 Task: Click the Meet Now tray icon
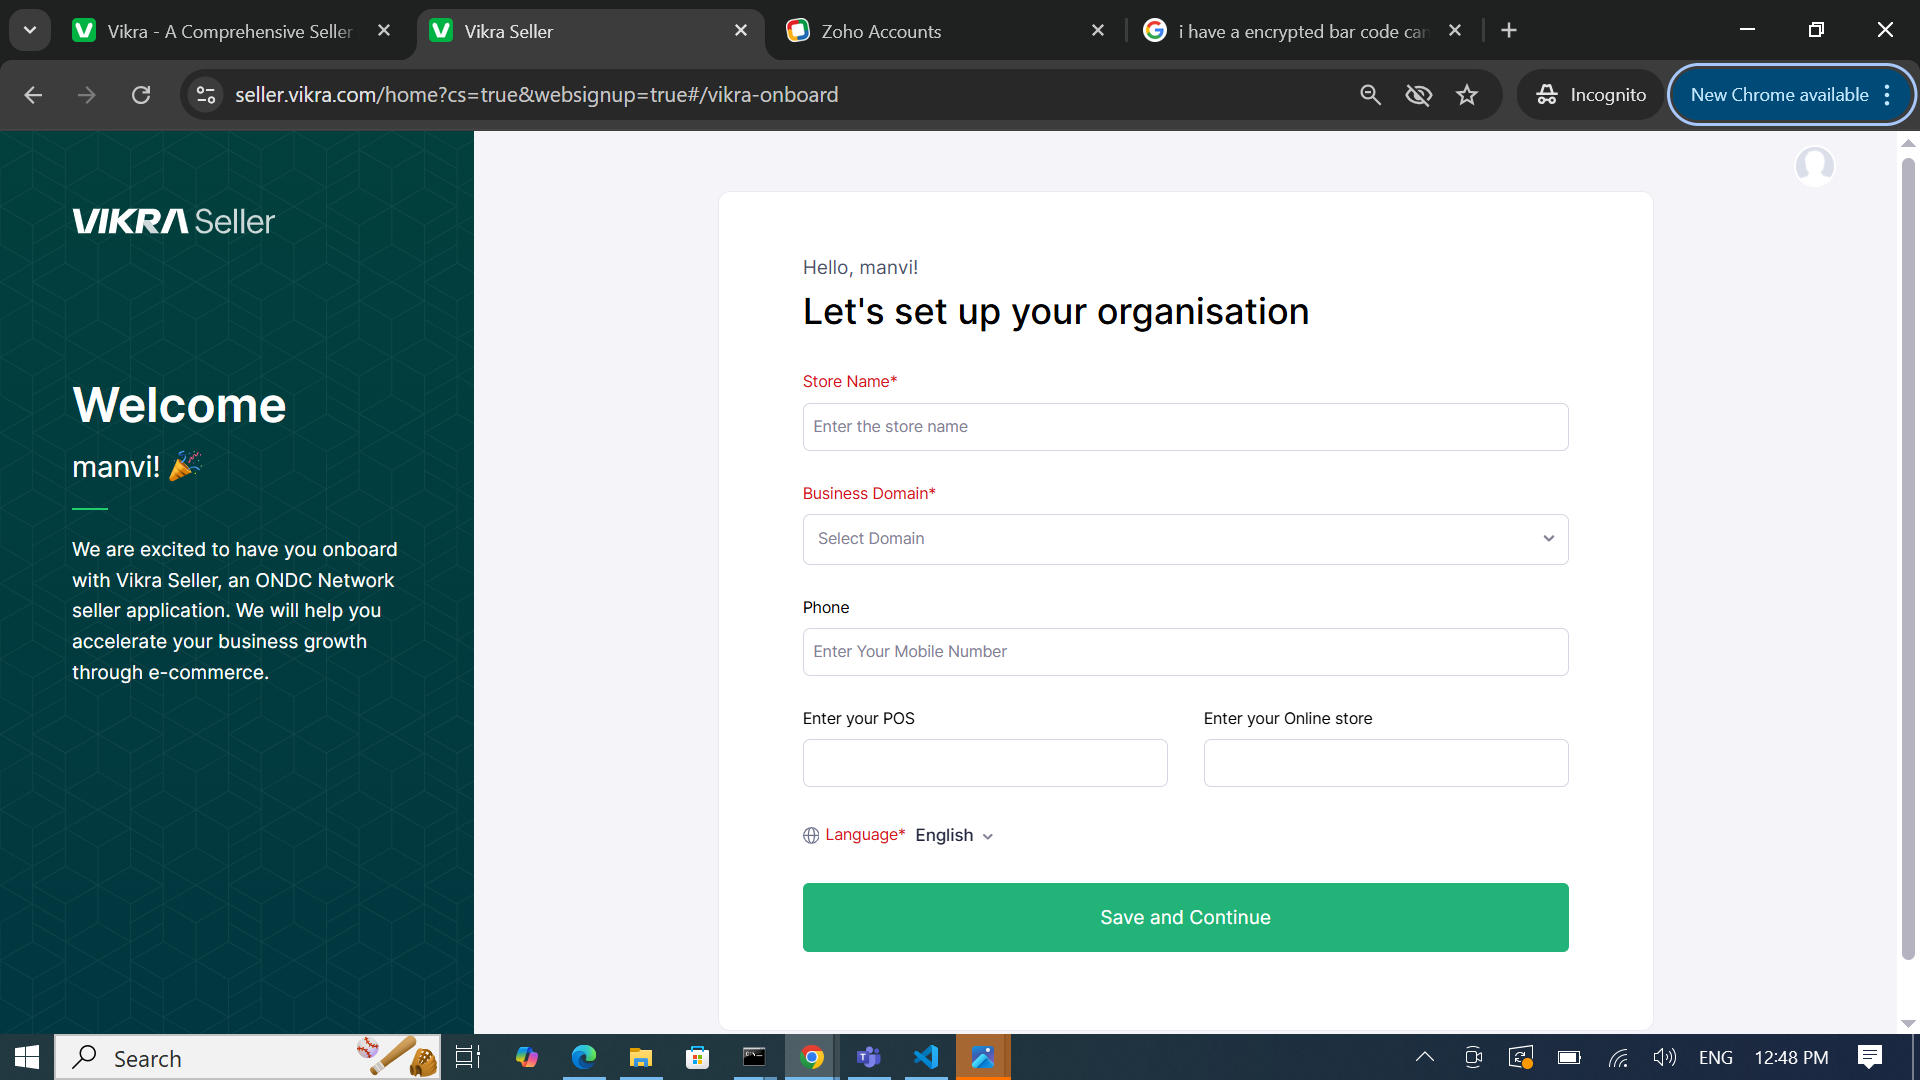pos(1473,1057)
